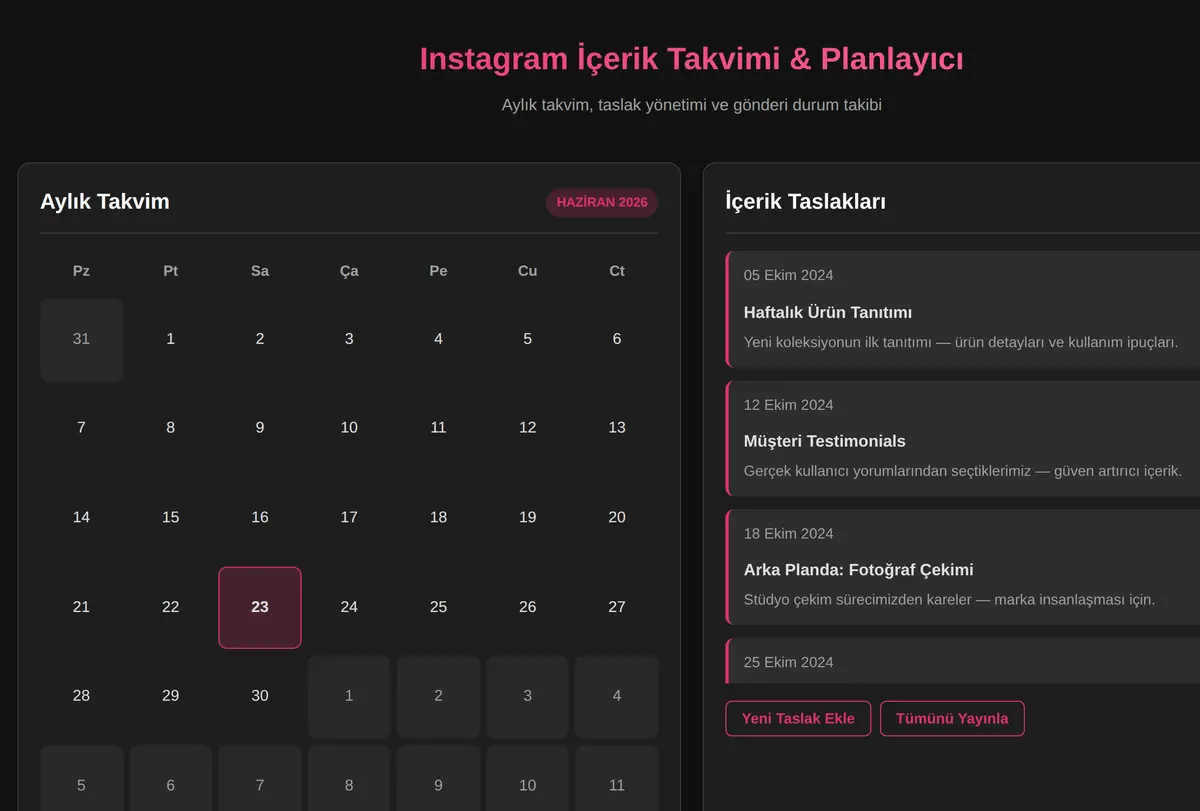Open the Haftalık Ürün Tanıtımı draft card
The image size is (1200, 811).
point(962,309)
